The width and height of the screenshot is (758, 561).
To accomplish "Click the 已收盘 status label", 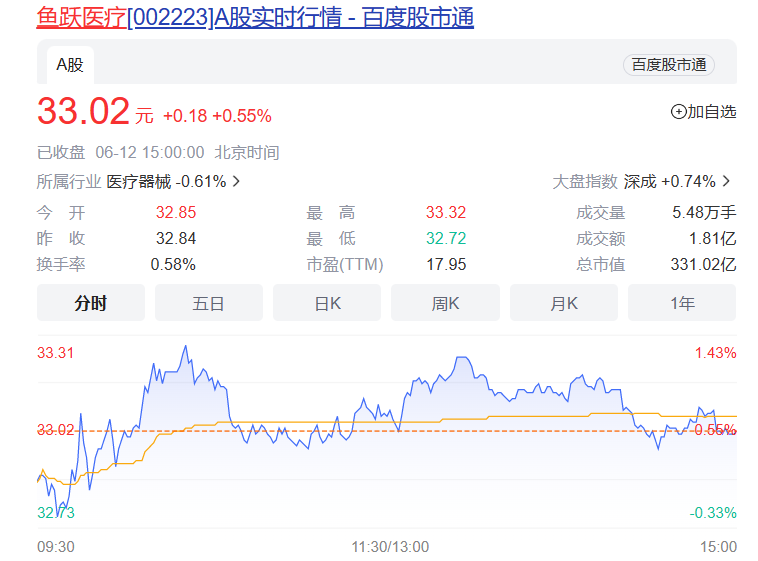I will (x=61, y=153).
